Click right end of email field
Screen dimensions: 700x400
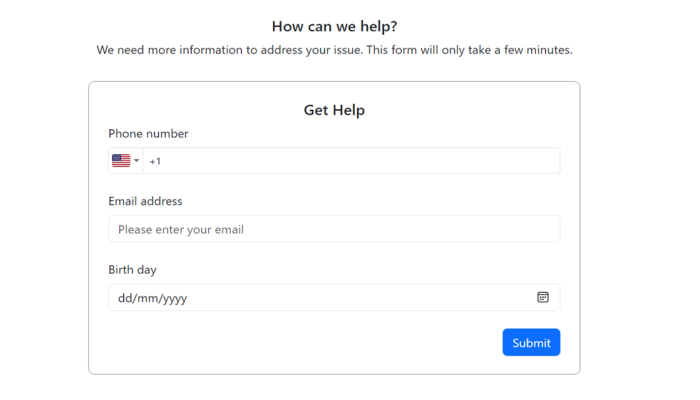[547, 229]
